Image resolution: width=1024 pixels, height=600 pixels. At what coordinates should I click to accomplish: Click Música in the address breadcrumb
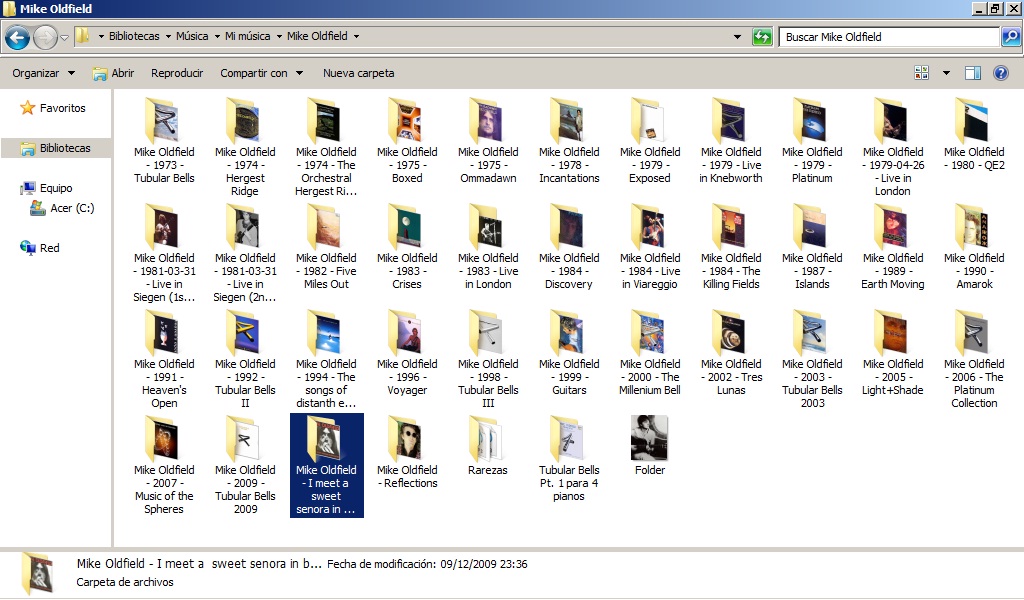point(192,37)
